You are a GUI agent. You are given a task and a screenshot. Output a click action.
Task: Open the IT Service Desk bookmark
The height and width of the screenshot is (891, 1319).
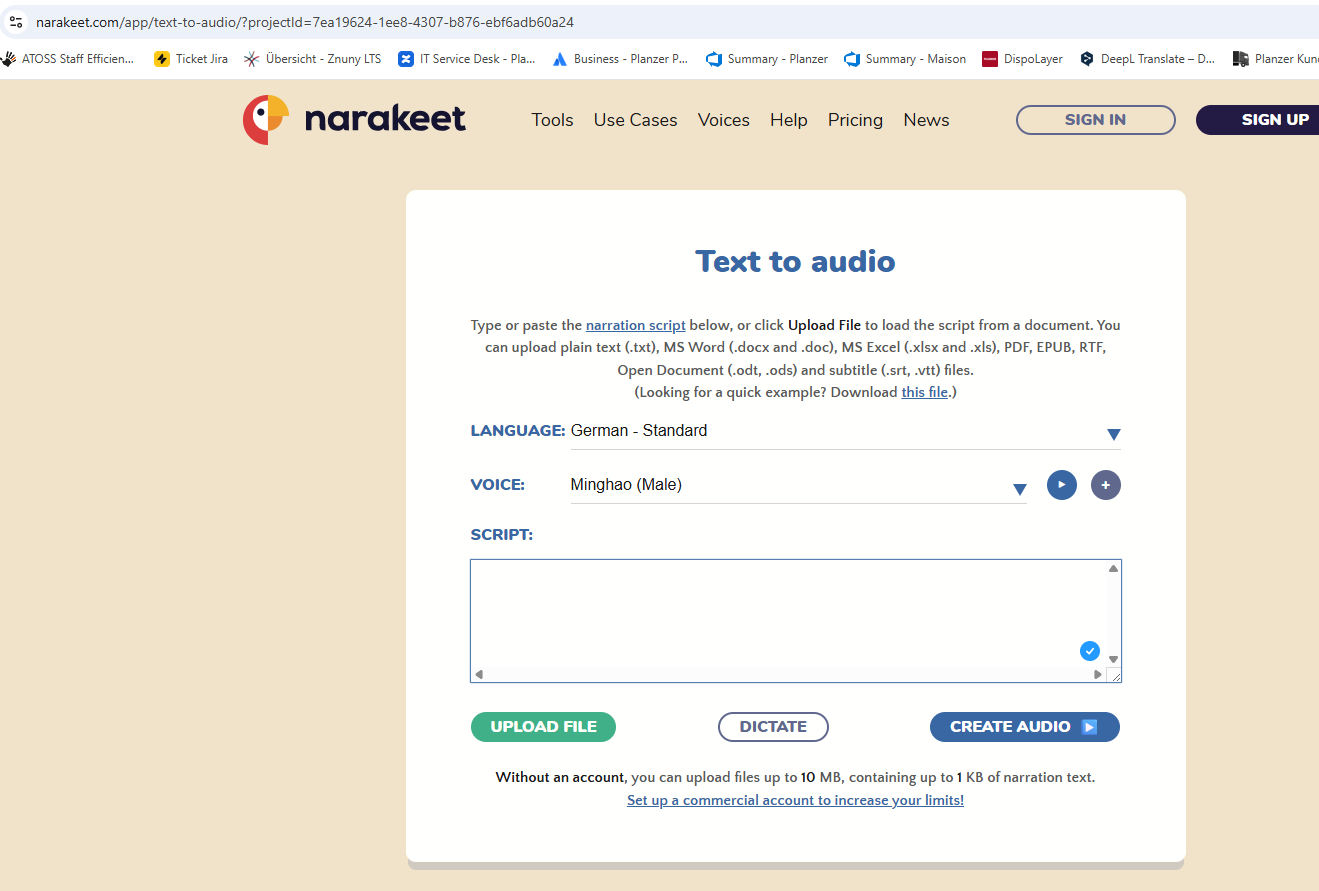(467, 59)
